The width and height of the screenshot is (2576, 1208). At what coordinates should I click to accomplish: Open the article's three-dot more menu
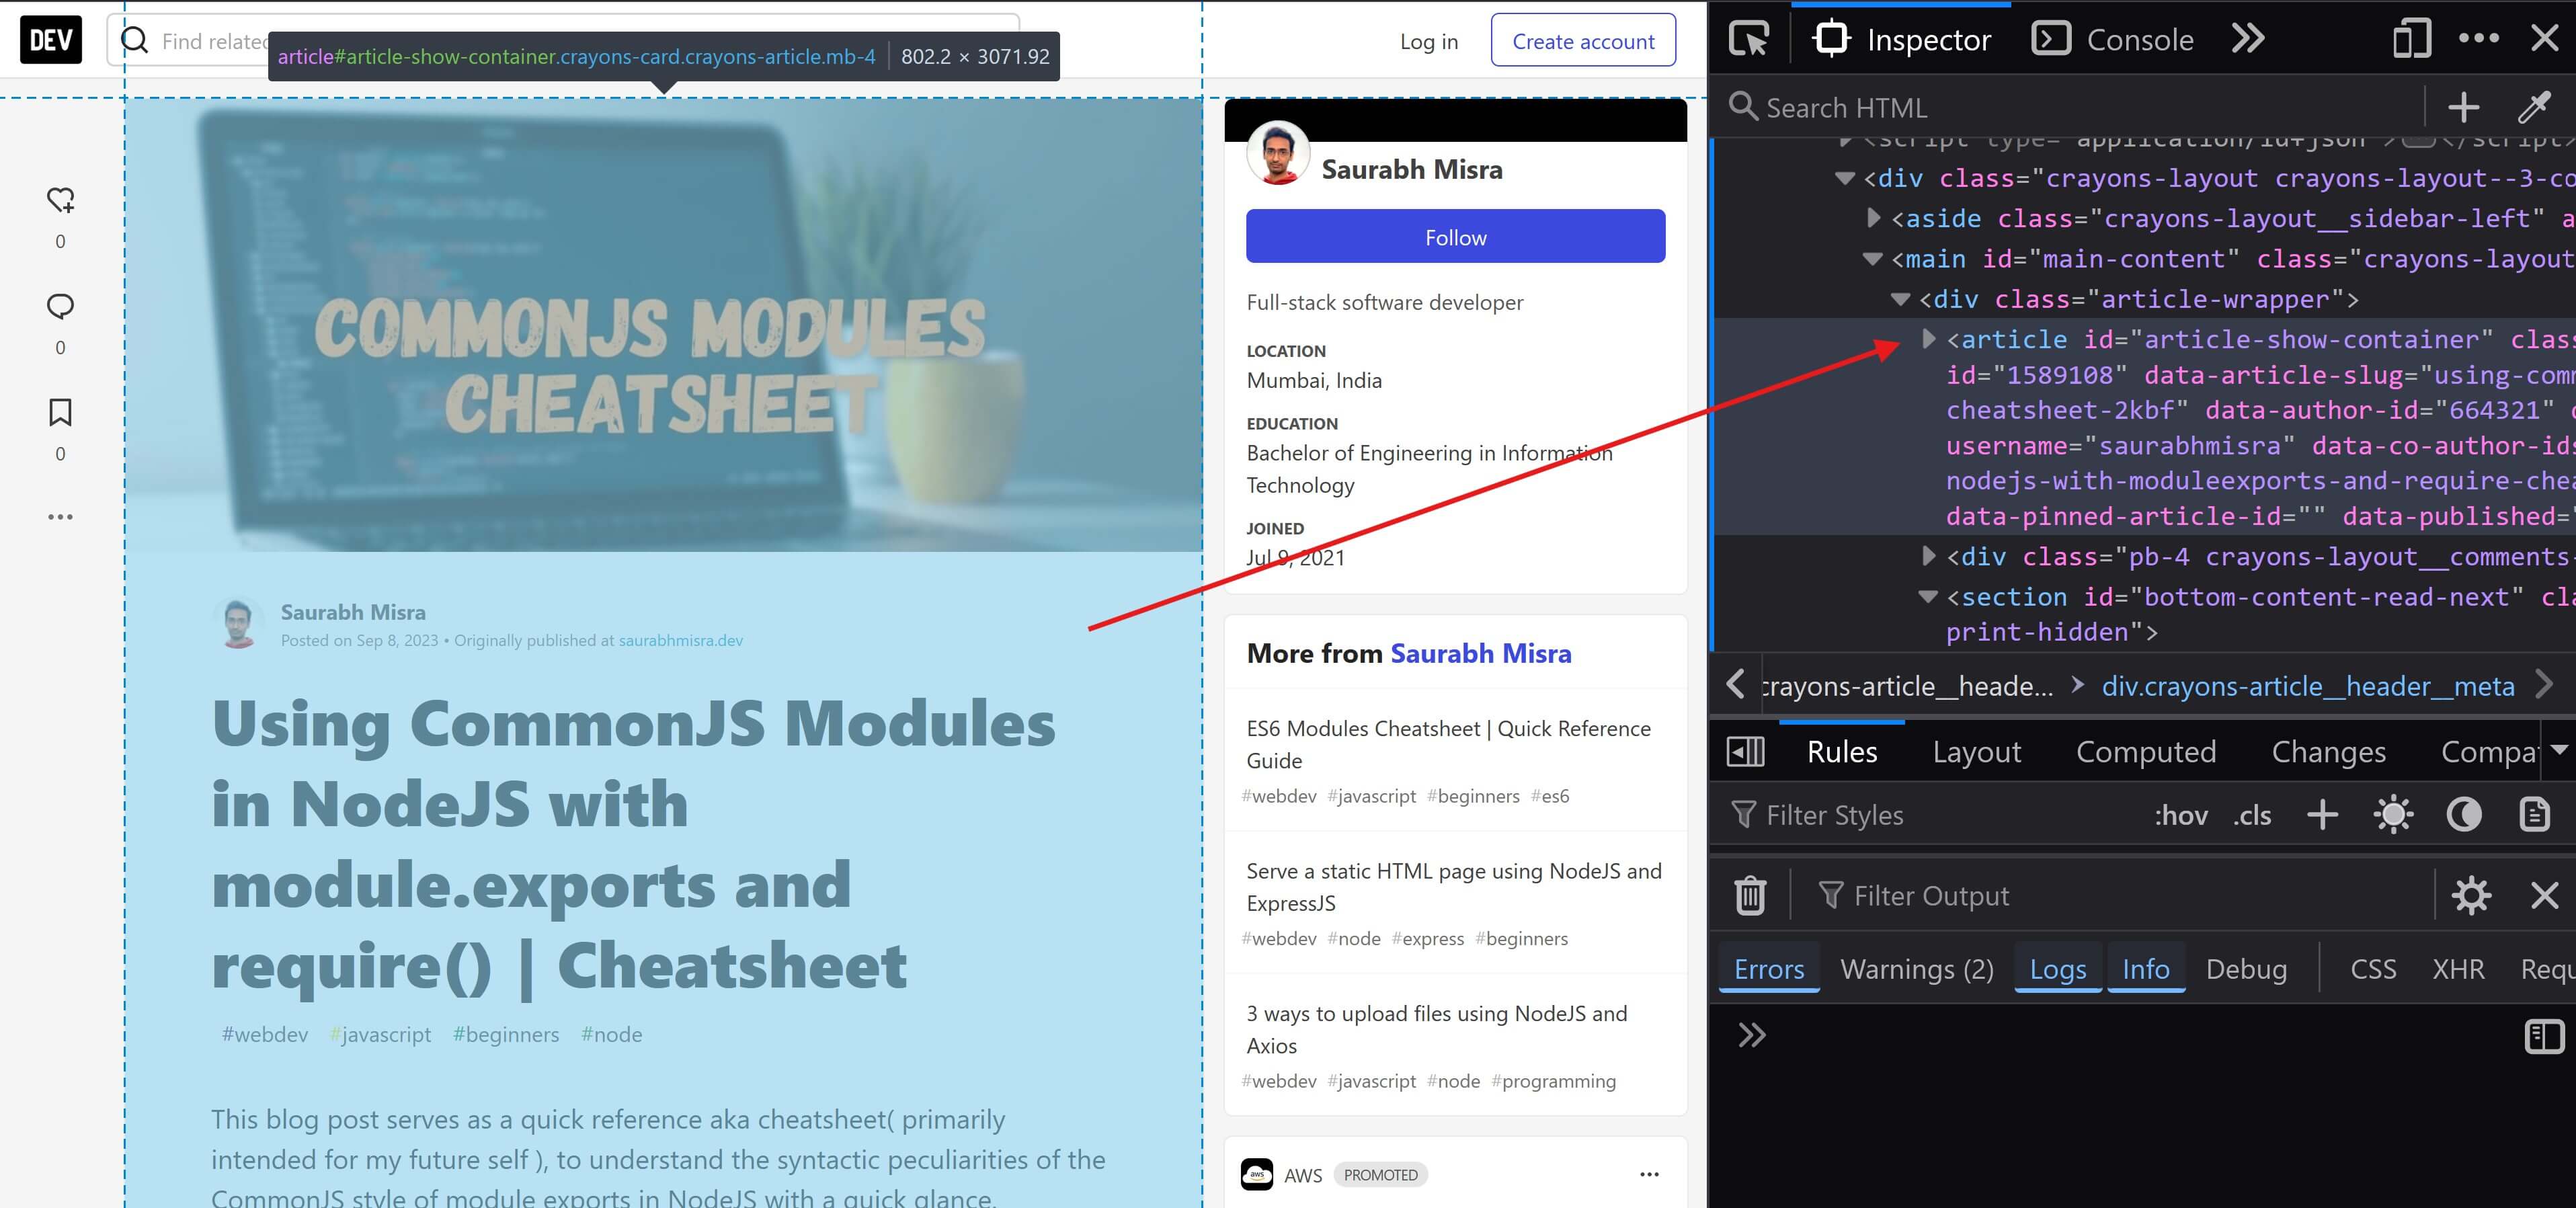[60, 517]
